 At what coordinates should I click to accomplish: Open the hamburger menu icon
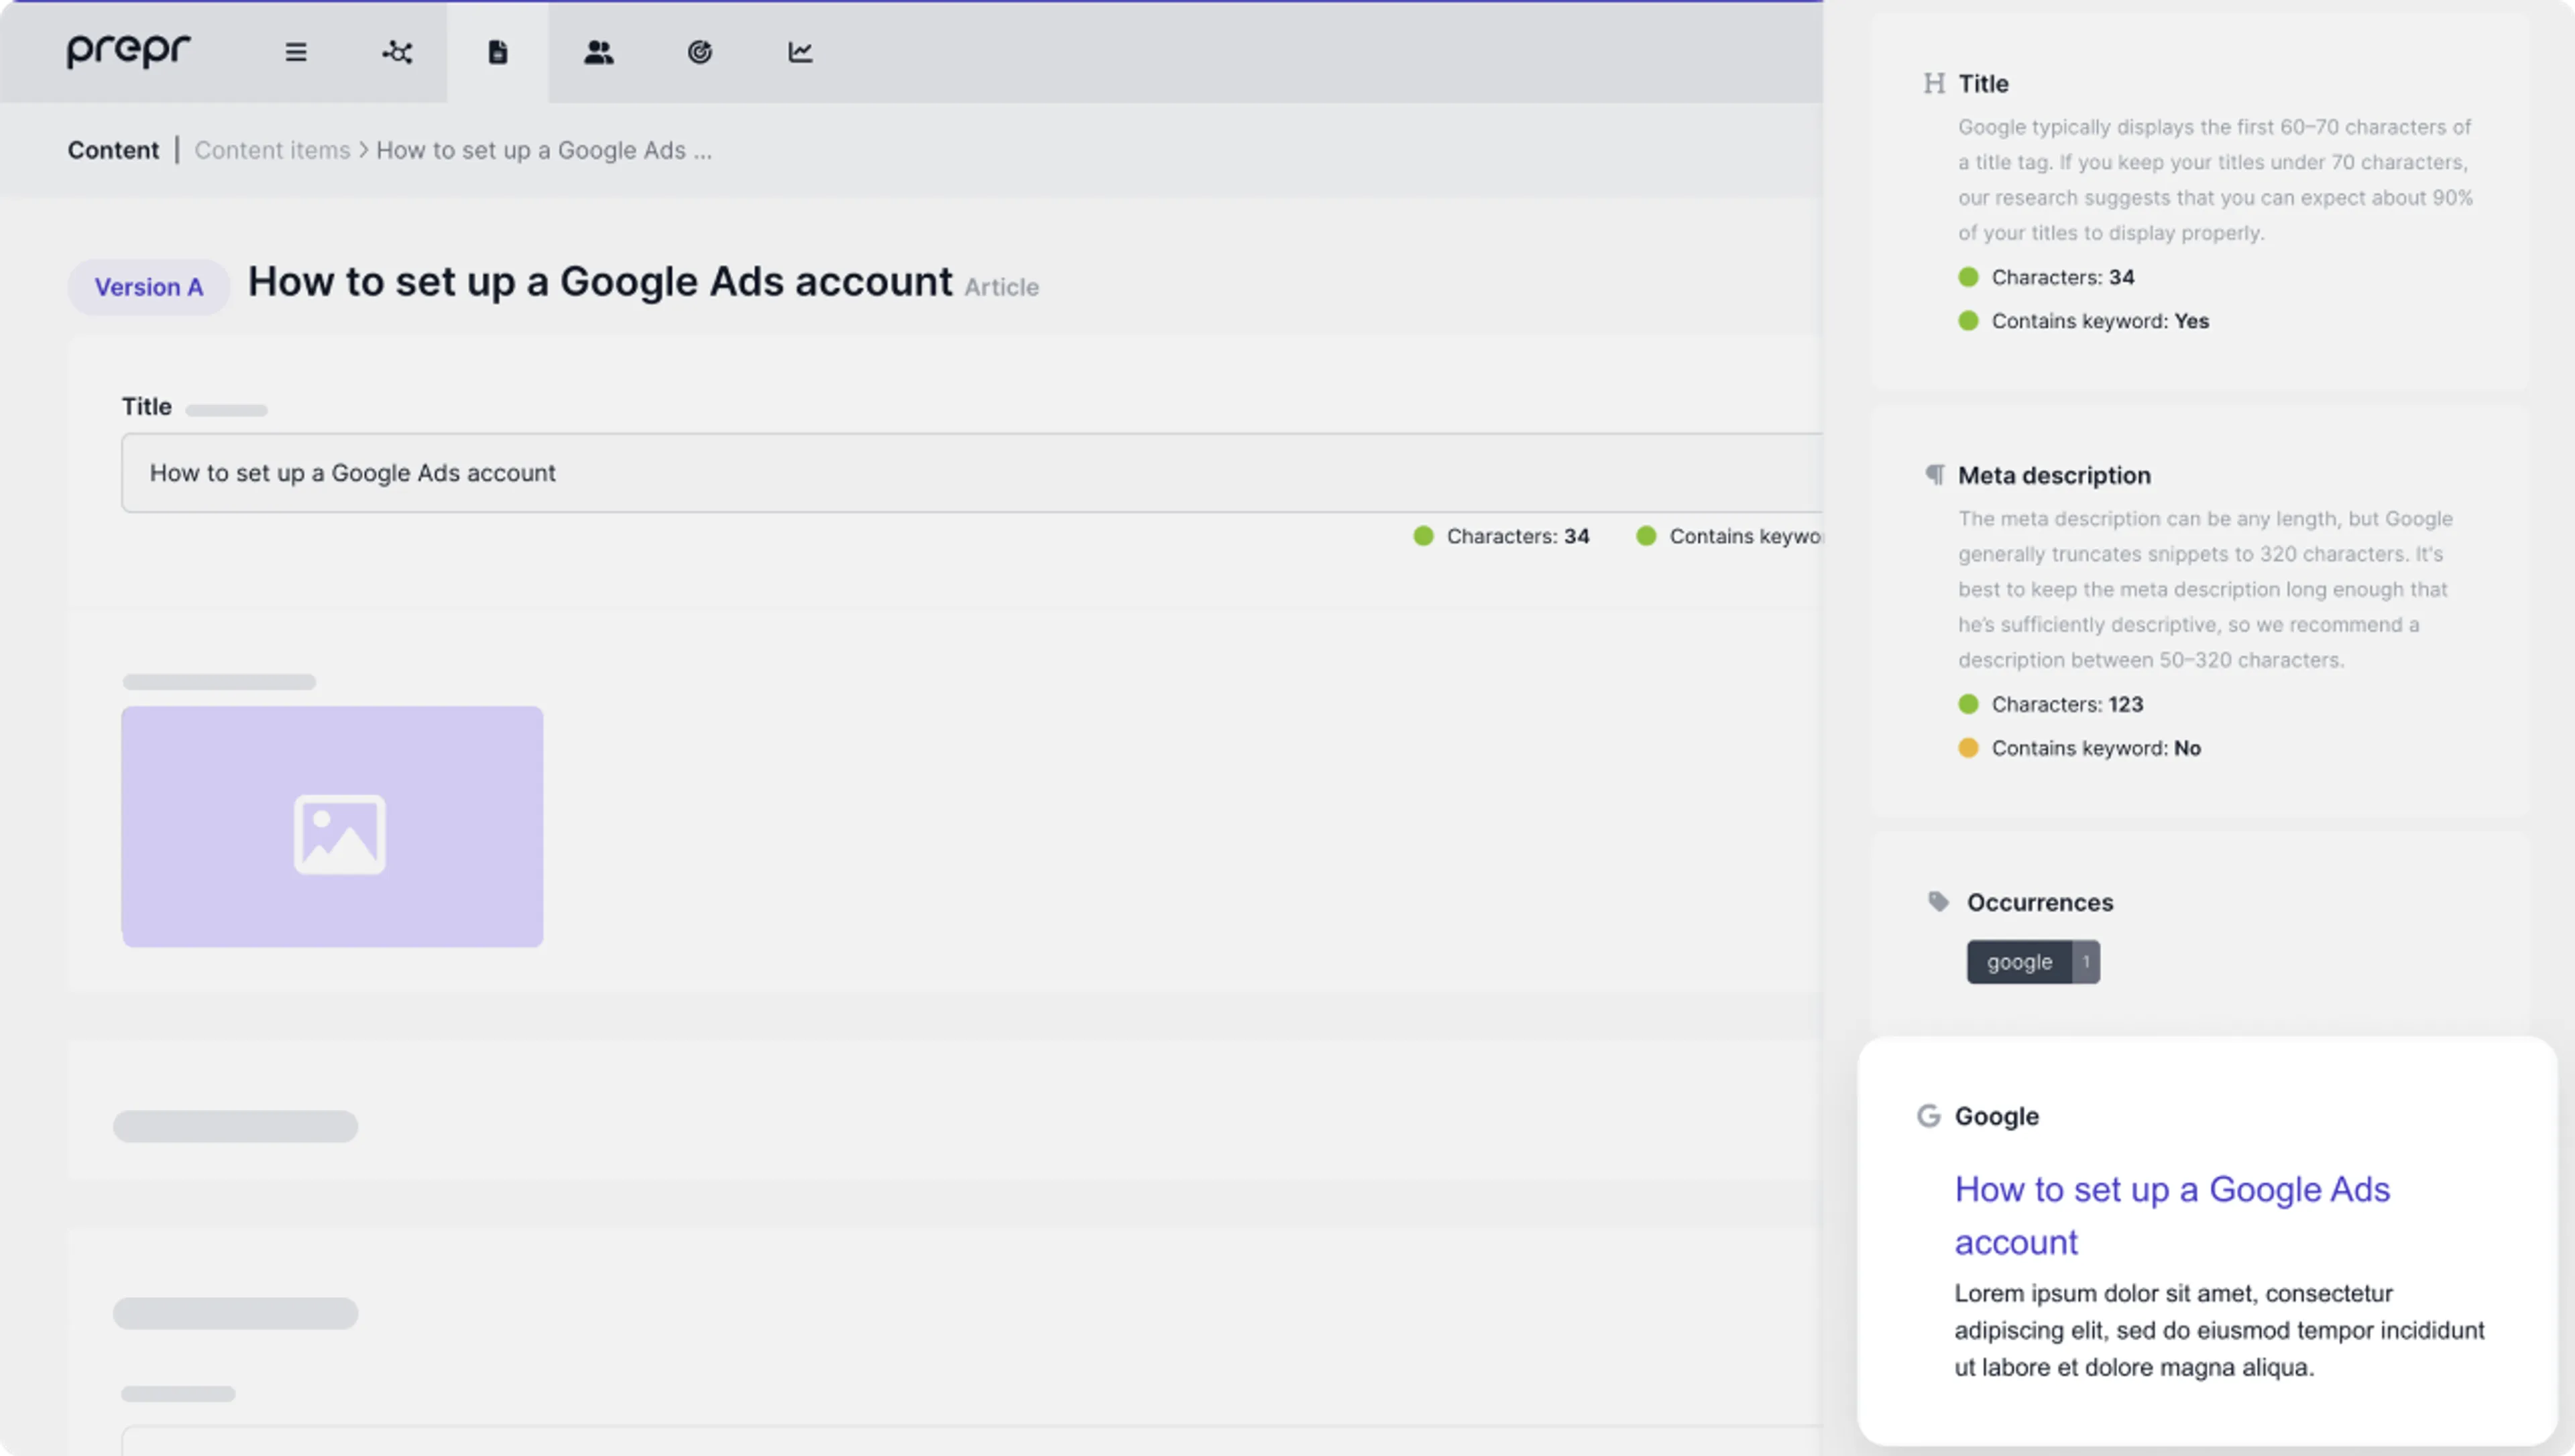pos(296,52)
